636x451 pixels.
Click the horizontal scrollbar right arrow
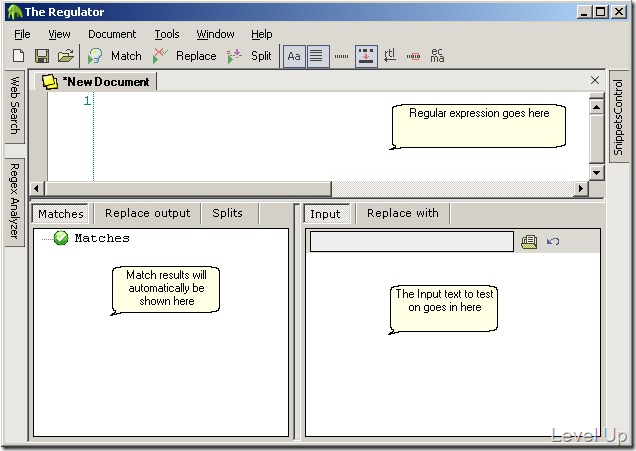(x=581, y=188)
